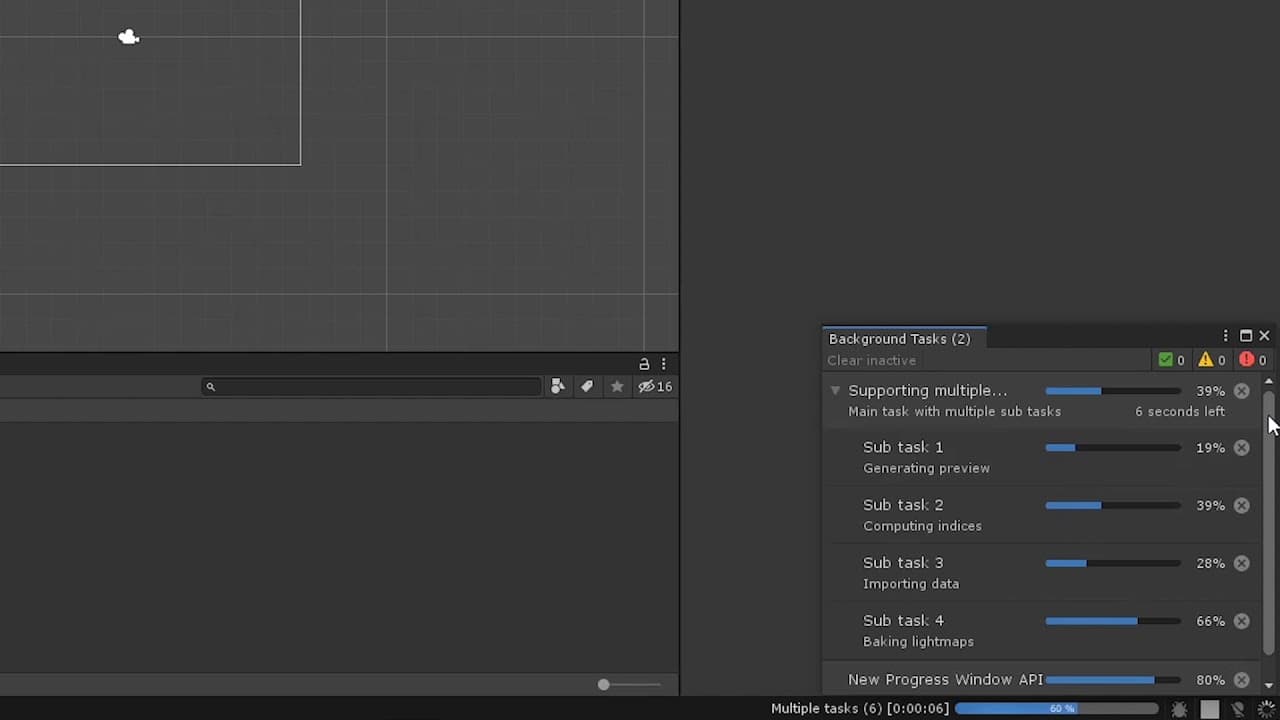The image size is (1280, 720).
Task: Click the 39% value of Sub task 2
Action: tap(1210, 506)
